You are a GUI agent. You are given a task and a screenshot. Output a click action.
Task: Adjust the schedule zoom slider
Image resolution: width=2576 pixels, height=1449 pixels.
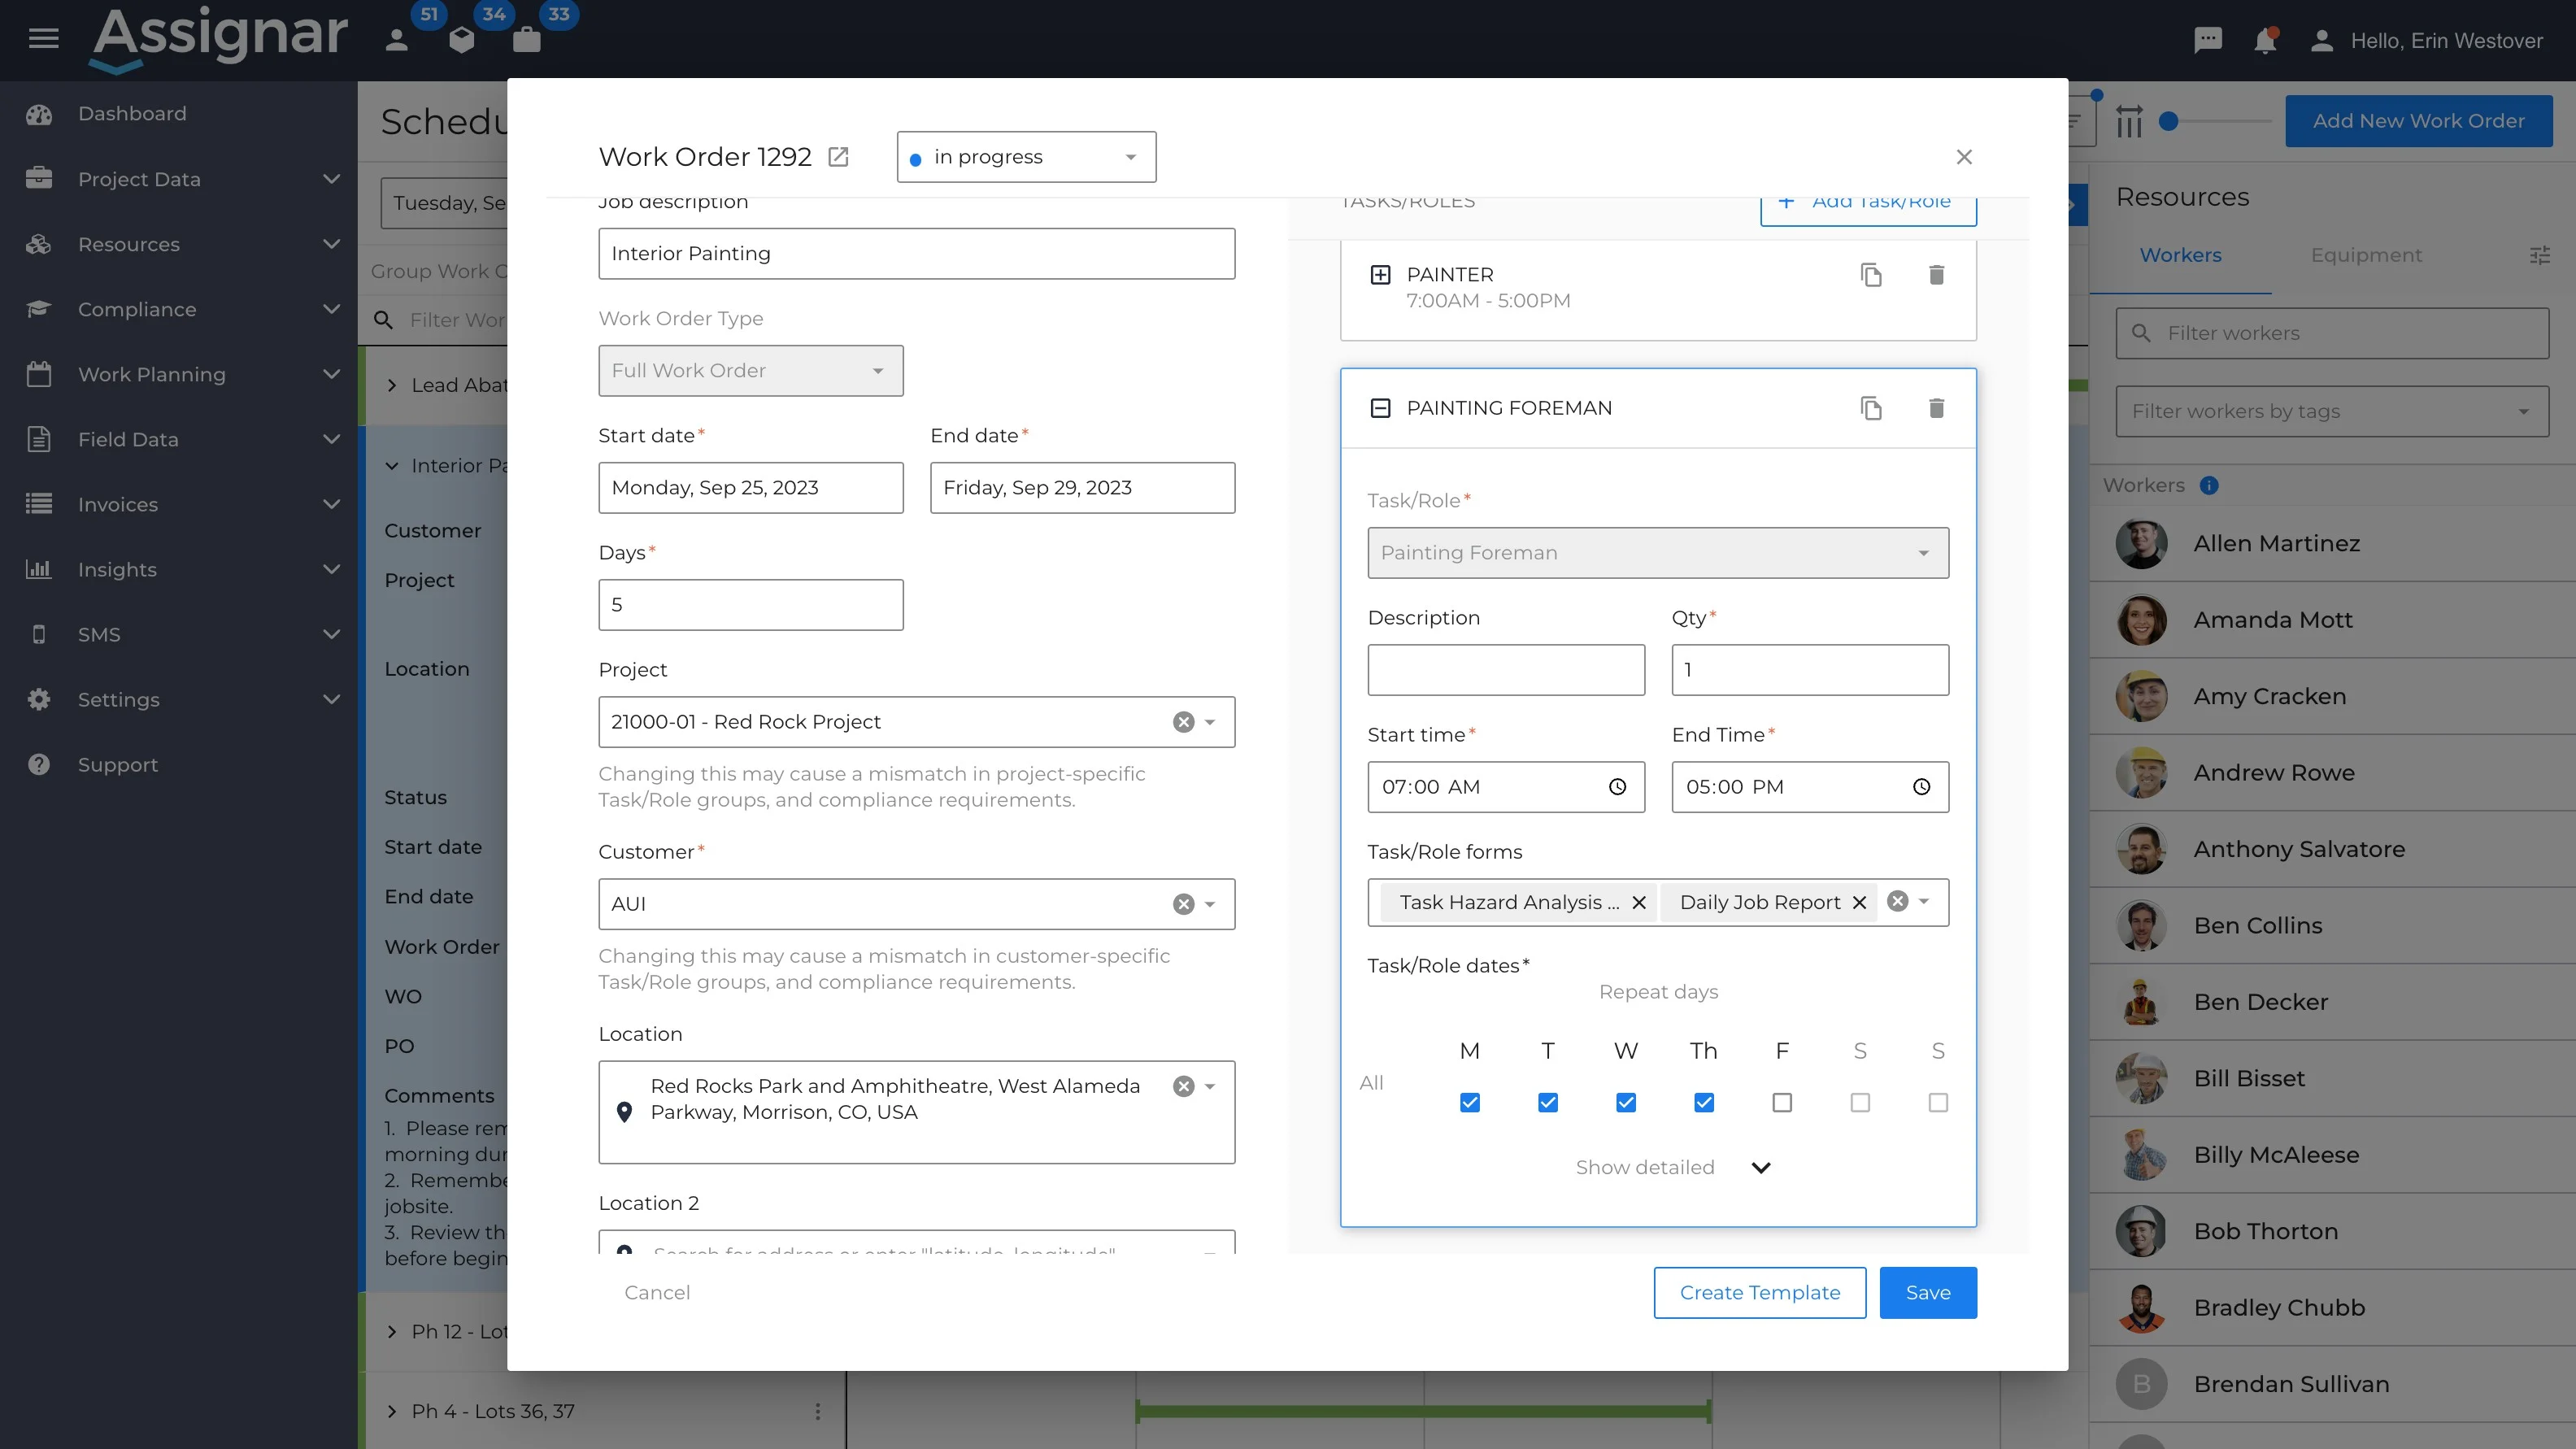pos(2168,121)
